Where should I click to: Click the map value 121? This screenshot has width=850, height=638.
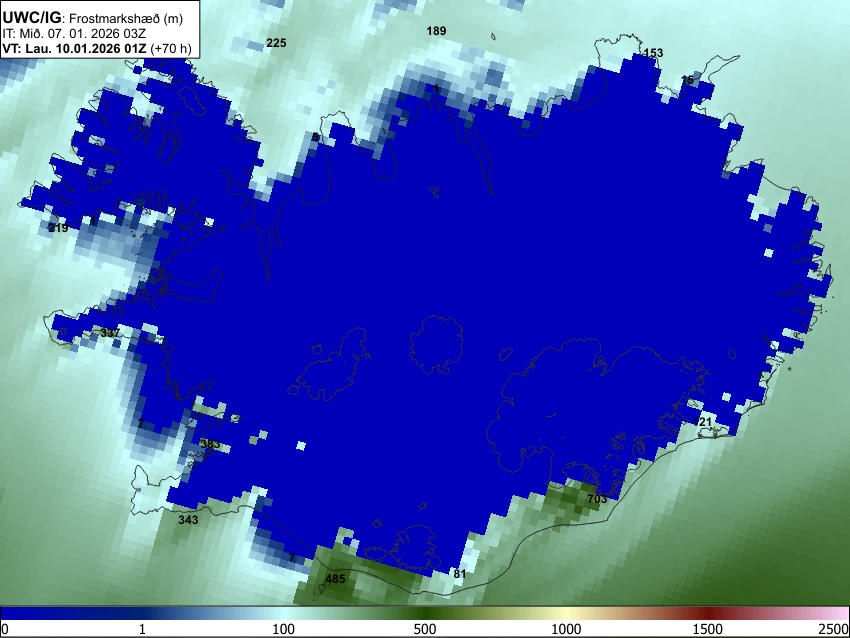tap(702, 422)
